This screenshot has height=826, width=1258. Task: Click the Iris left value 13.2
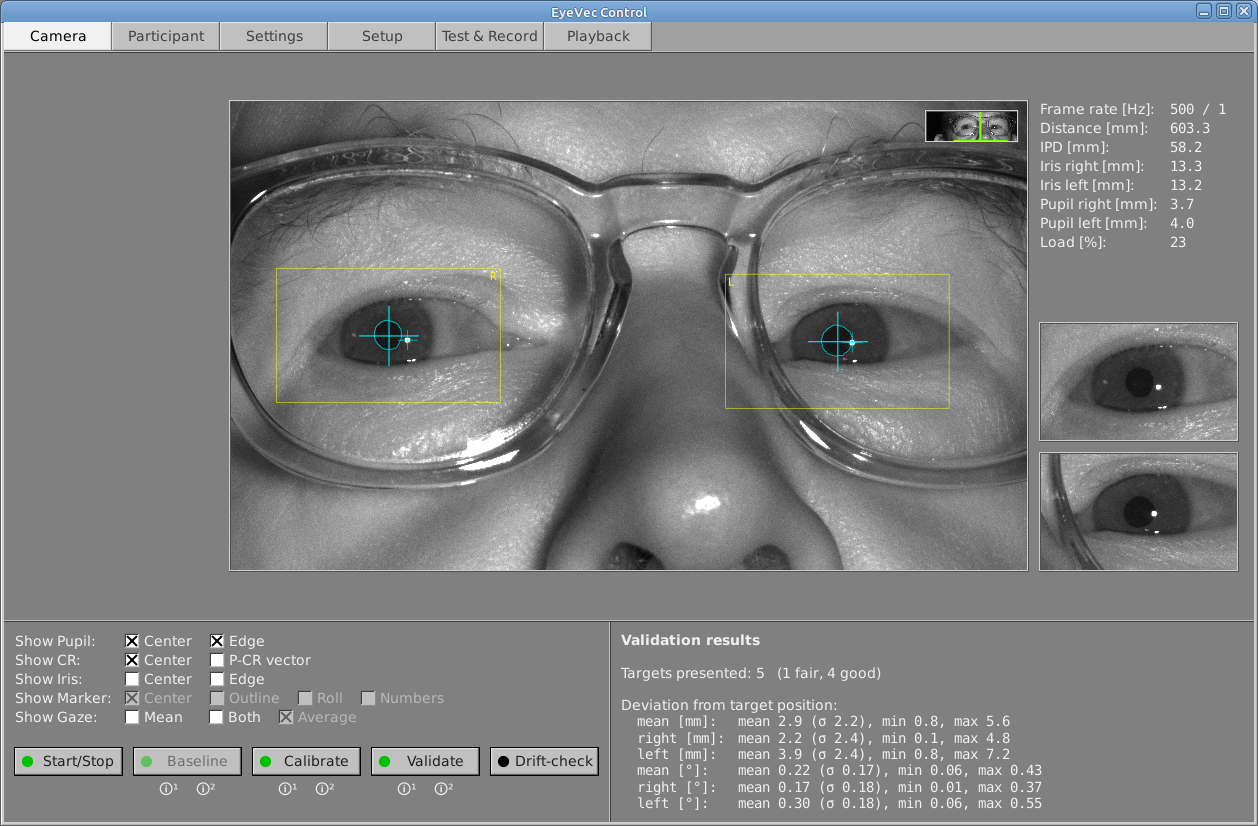click(1186, 185)
